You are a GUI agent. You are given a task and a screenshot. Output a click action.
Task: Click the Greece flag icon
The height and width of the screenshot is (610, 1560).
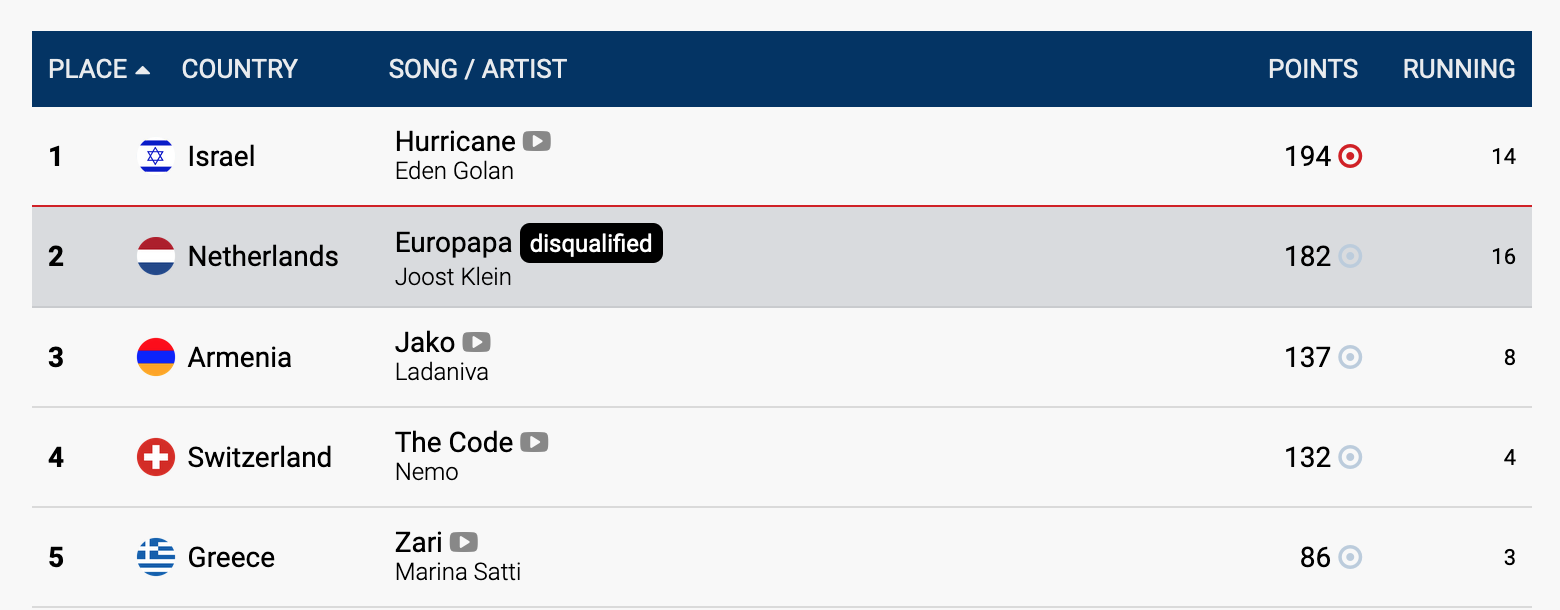(x=156, y=557)
